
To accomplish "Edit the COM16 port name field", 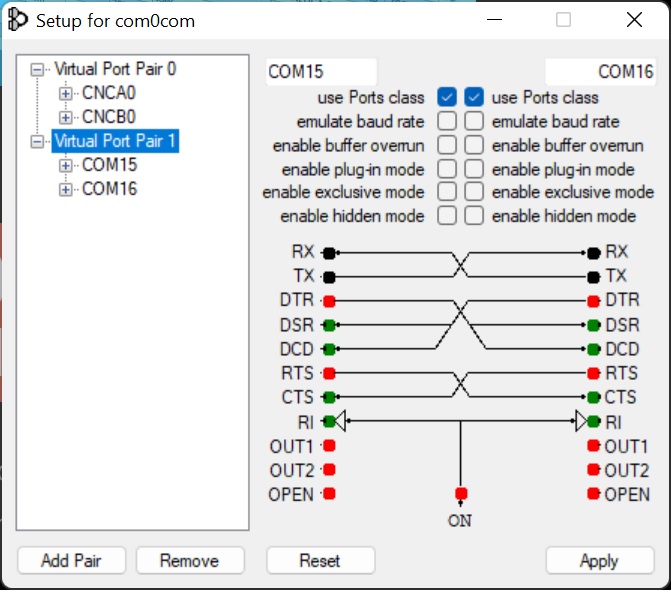I will coord(600,71).
